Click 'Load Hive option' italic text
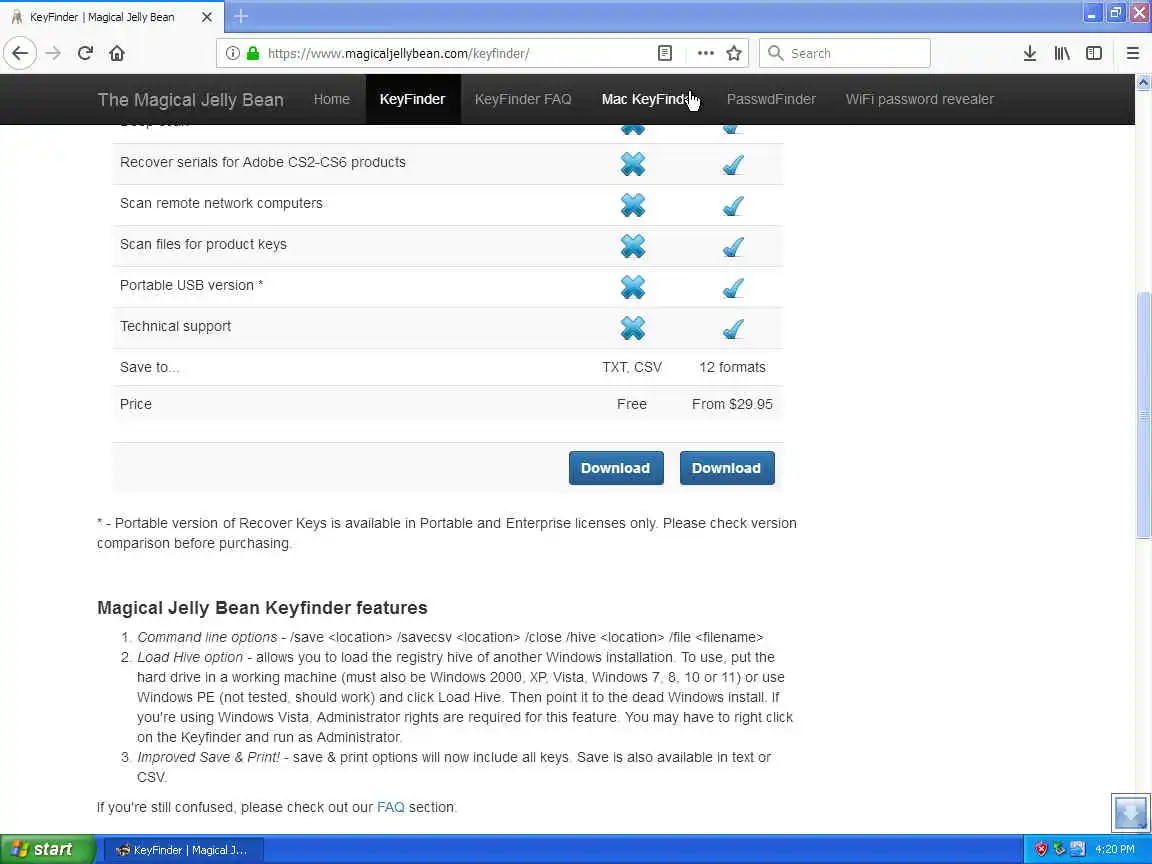Screen dimensions: 1152x864 (190, 657)
